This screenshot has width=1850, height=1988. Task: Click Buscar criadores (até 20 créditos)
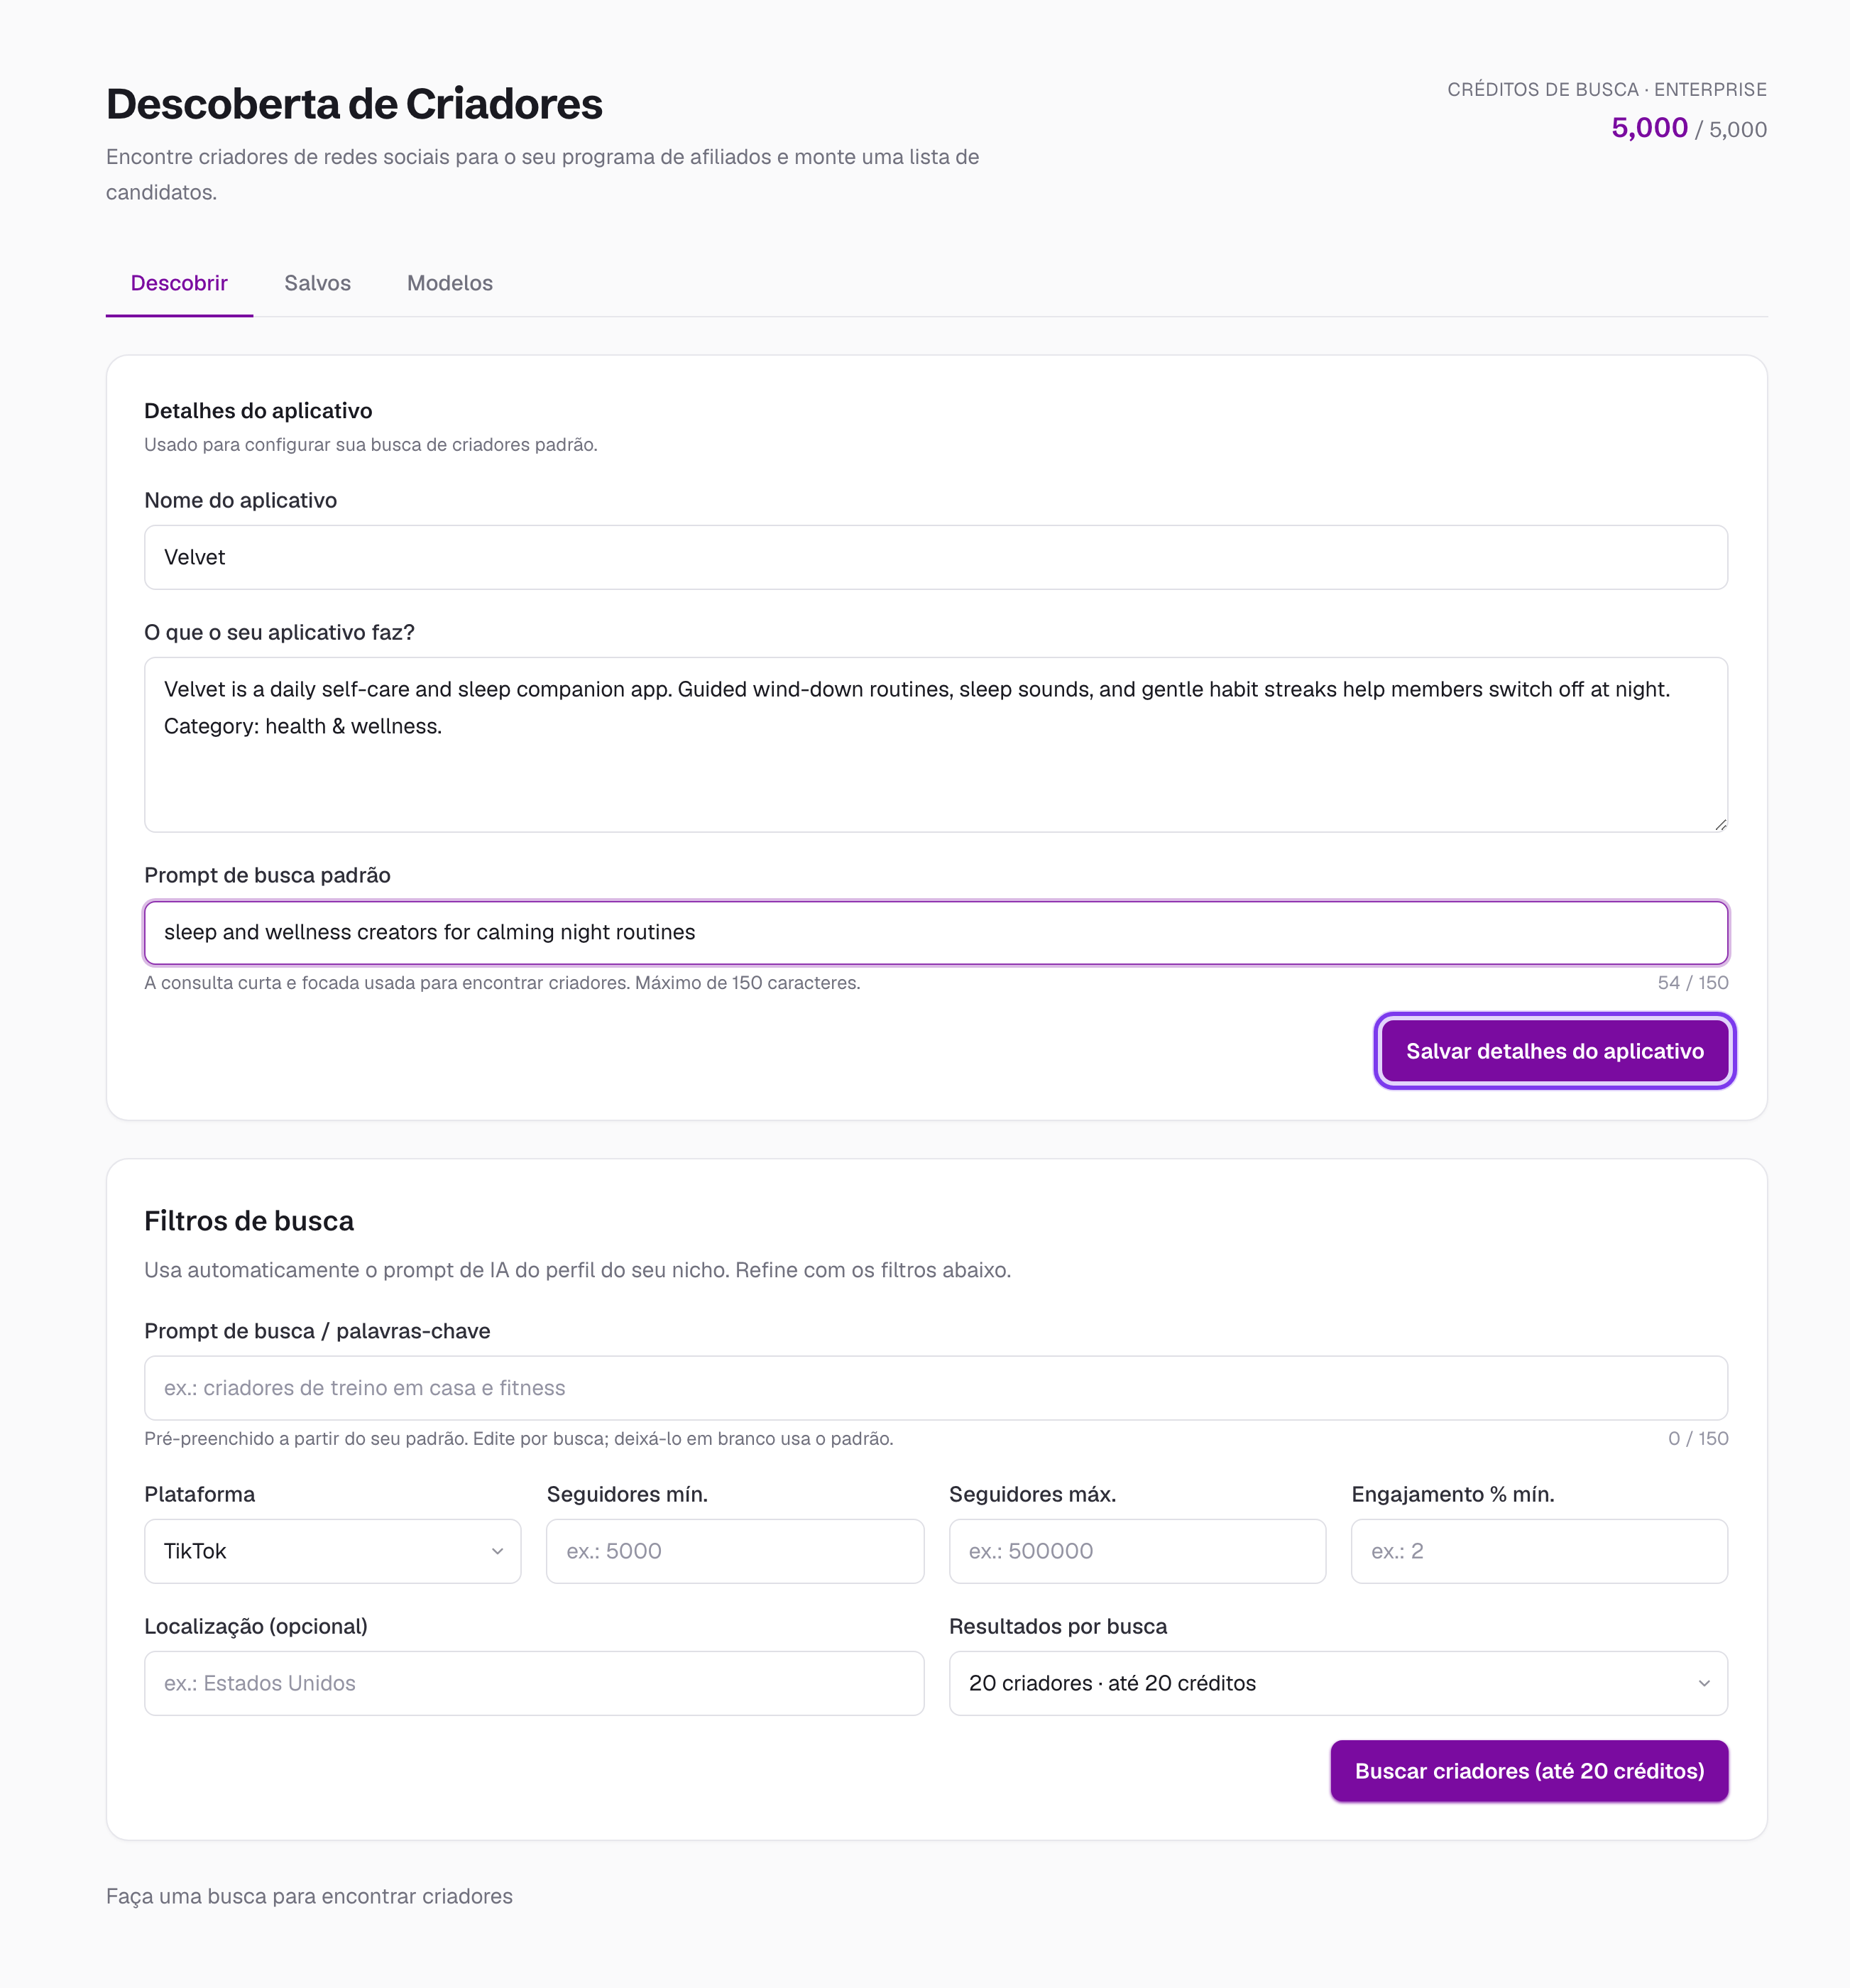pos(1529,1771)
